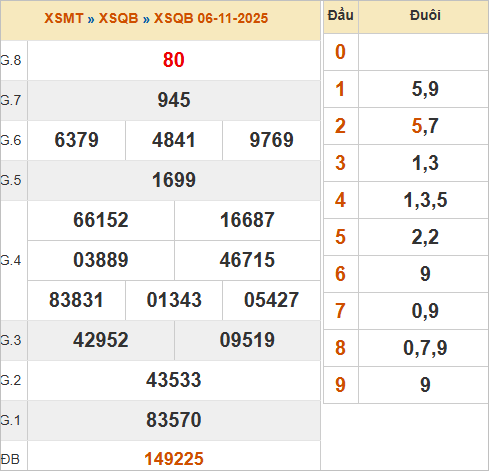489x471 pixels.
Task: Click the G.5 row label
Action: click(11, 180)
